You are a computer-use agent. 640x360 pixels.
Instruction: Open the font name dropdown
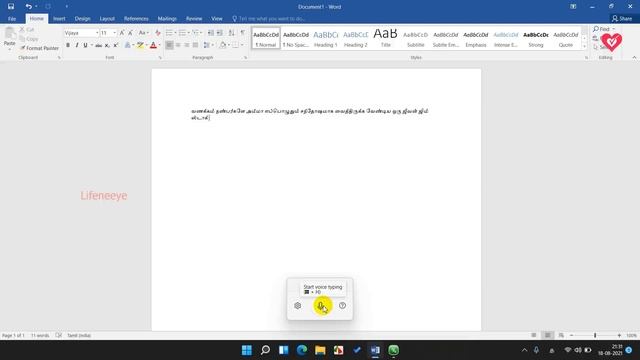[97, 33]
